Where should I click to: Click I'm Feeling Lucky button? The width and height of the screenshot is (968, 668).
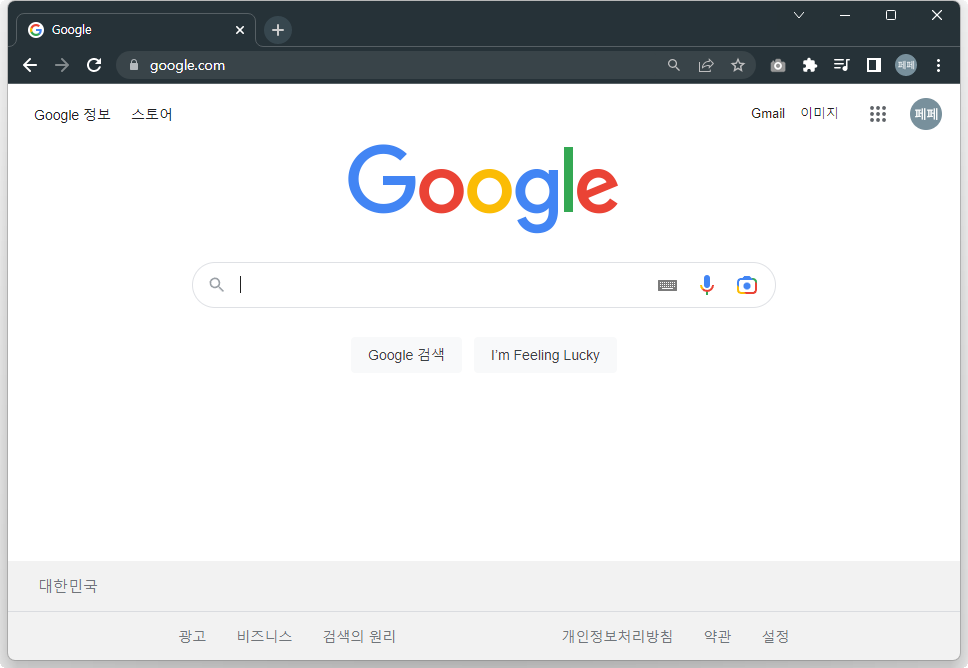pyautogui.click(x=545, y=355)
